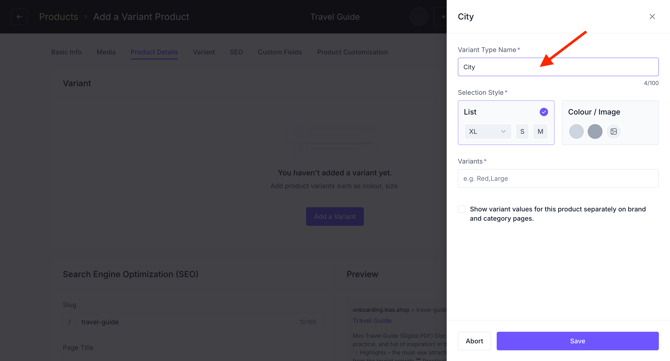This screenshot has height=361, width=670.
Task: Click the Variant Type Name field
Action: tap(558, 67)
